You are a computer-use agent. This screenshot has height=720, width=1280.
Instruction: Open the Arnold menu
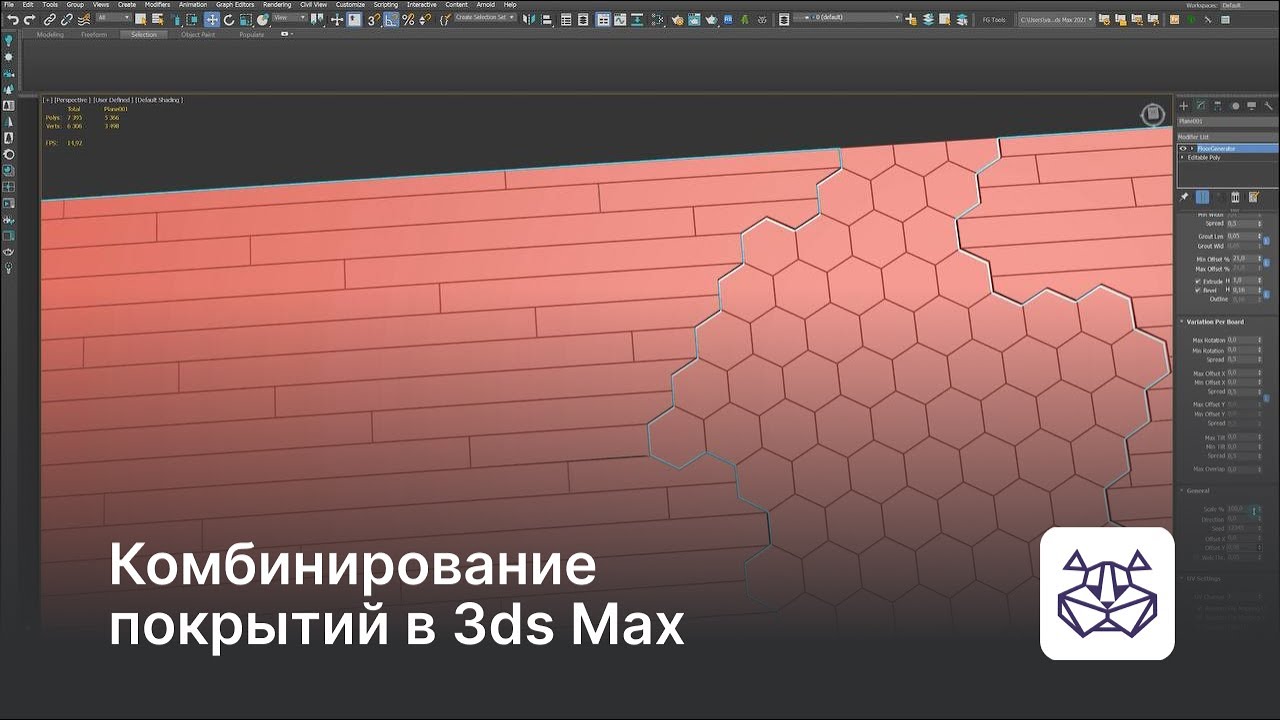point(485,5)
